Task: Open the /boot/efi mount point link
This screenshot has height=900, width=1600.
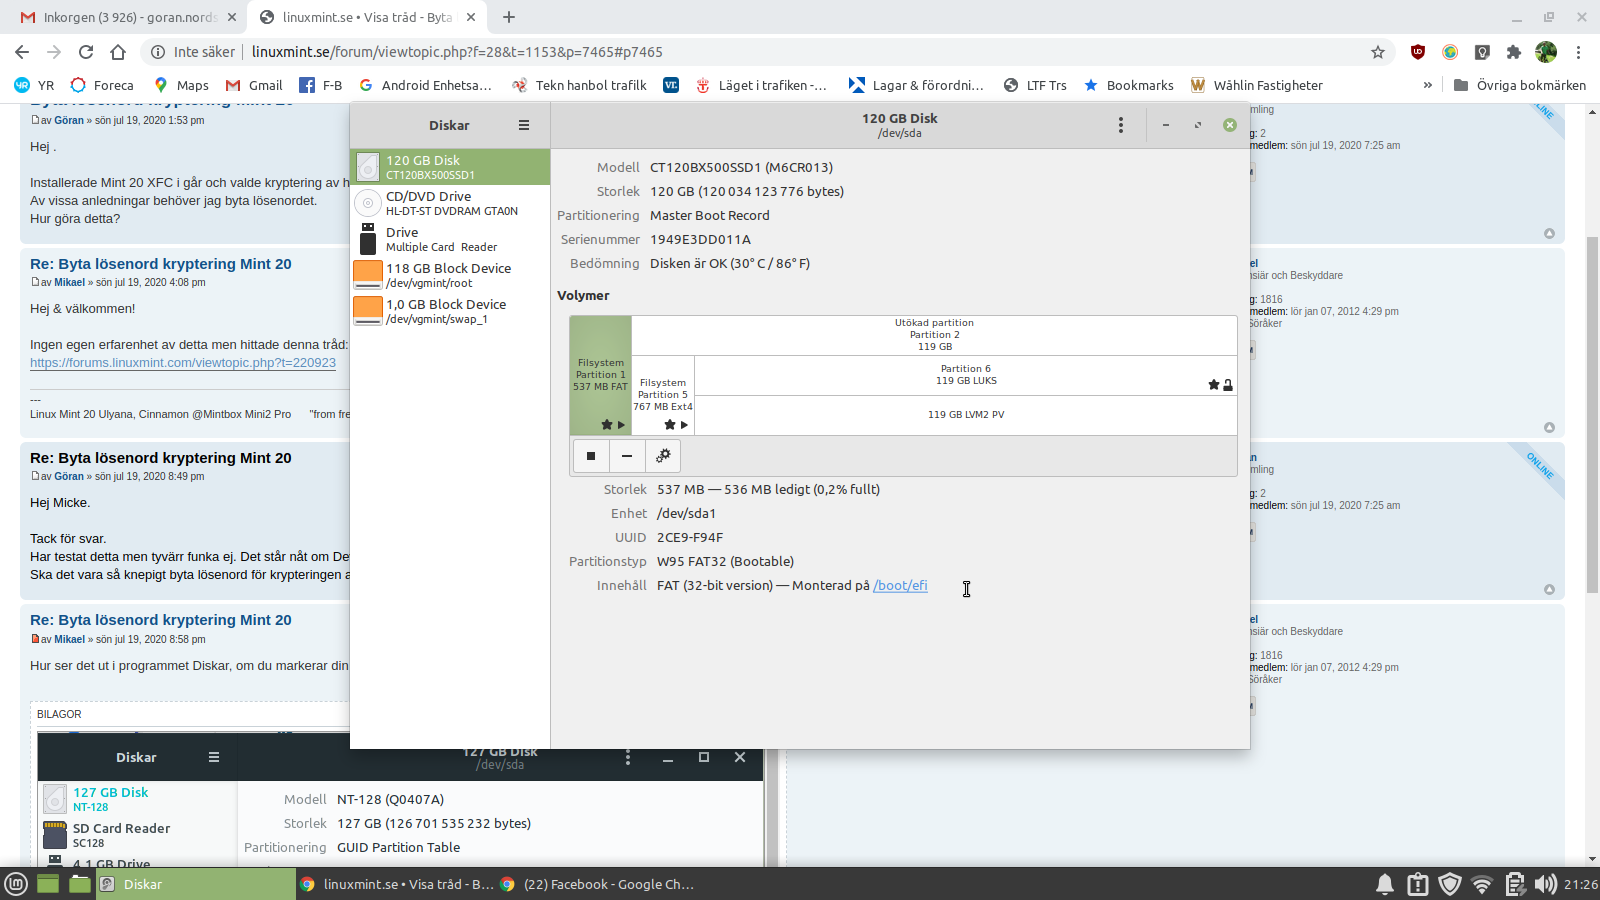Action: pos(900,586)
